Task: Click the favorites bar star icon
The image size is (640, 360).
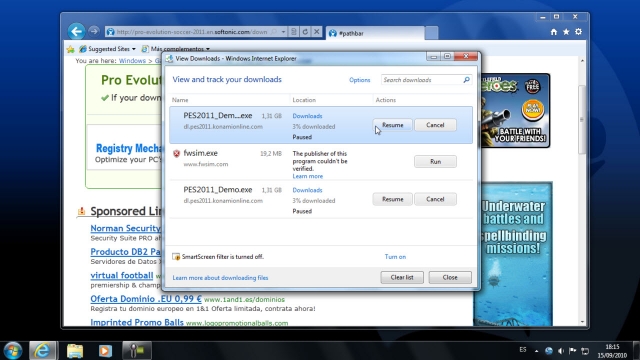Action: click(x=71, y=49)
